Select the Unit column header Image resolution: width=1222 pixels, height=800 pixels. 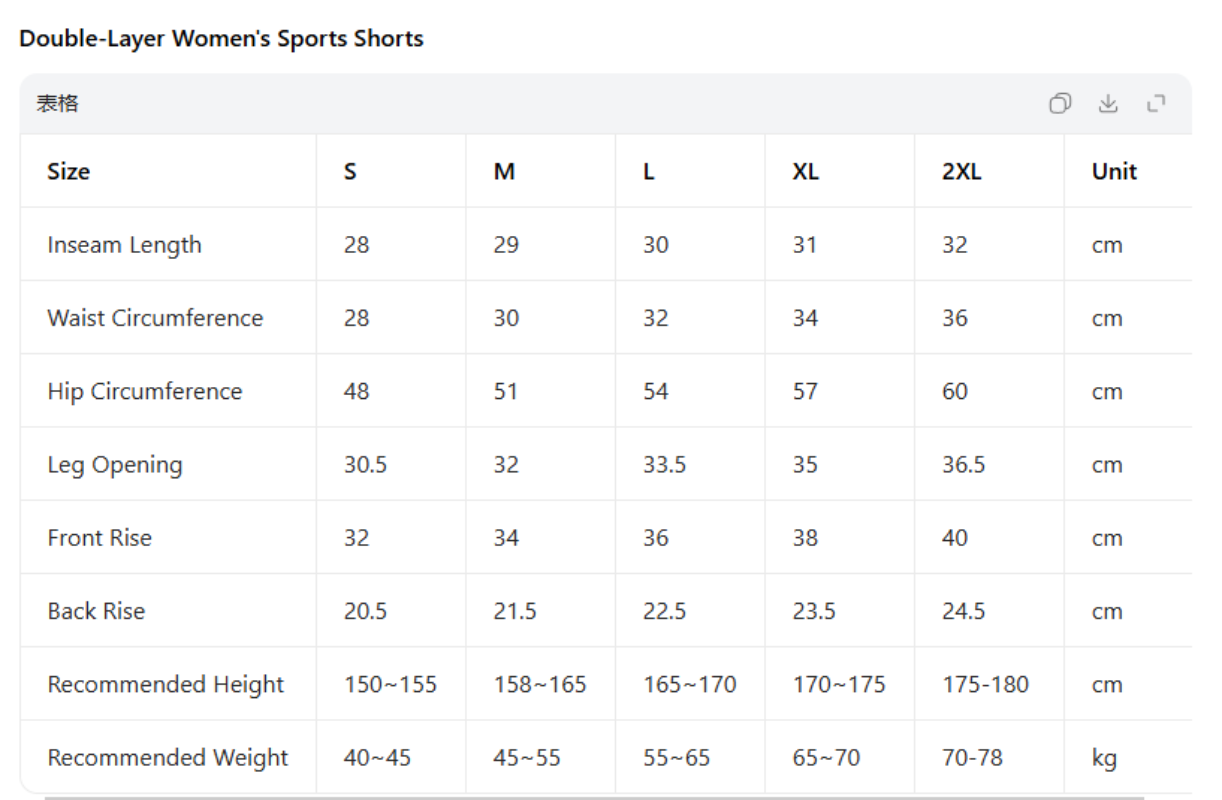1115,171
